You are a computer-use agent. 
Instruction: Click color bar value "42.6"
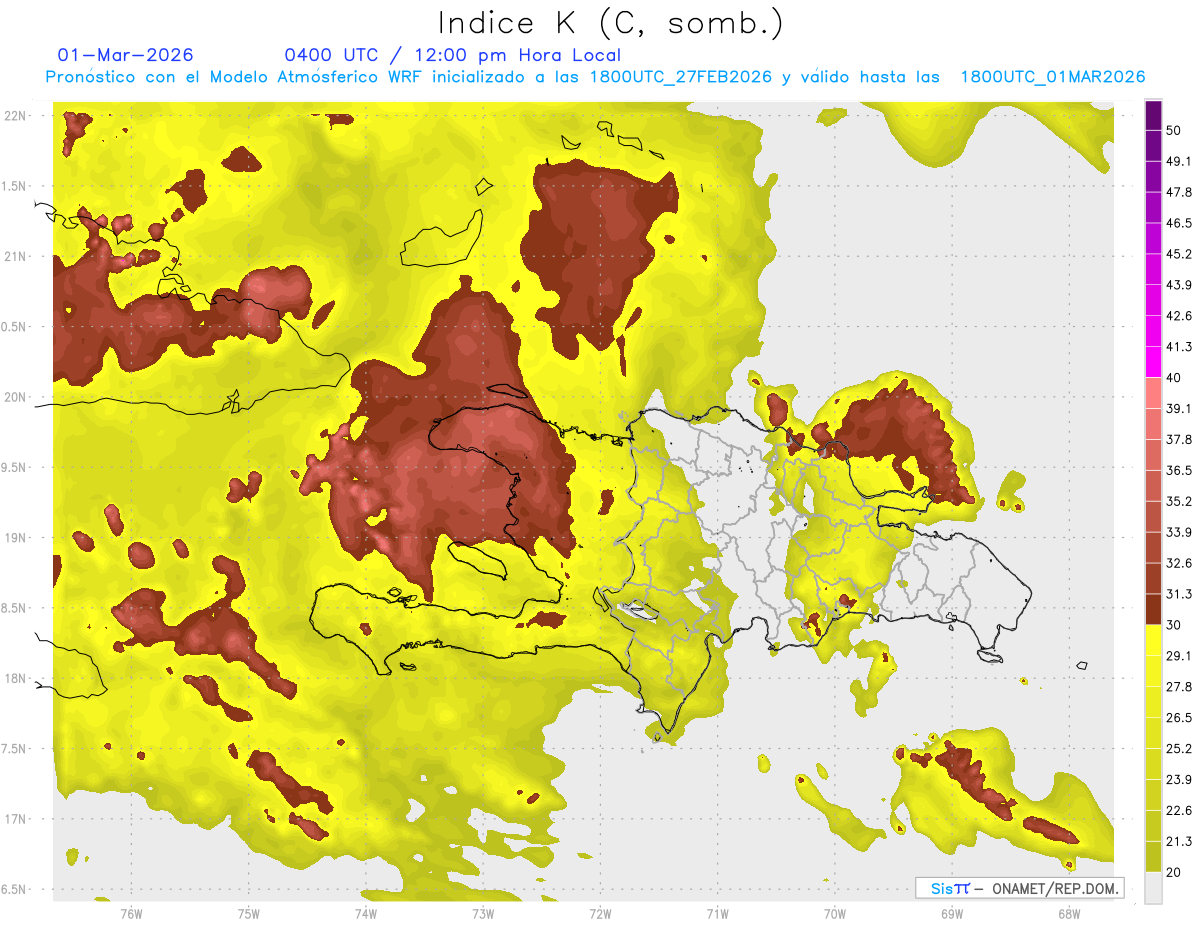1179,316
